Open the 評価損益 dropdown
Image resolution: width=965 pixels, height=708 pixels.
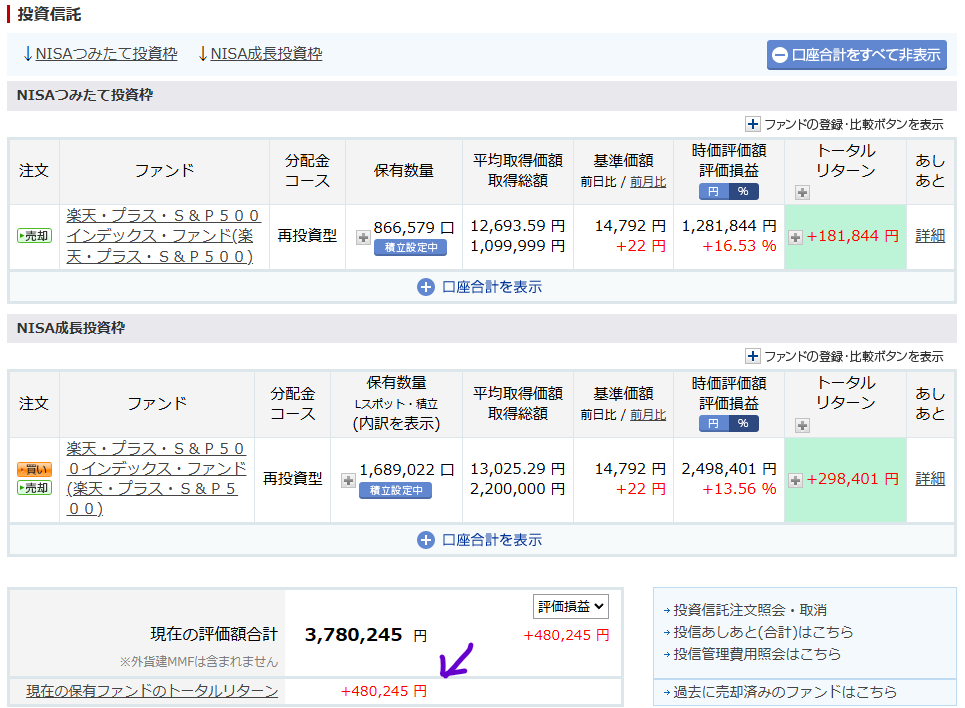[571, 607]
